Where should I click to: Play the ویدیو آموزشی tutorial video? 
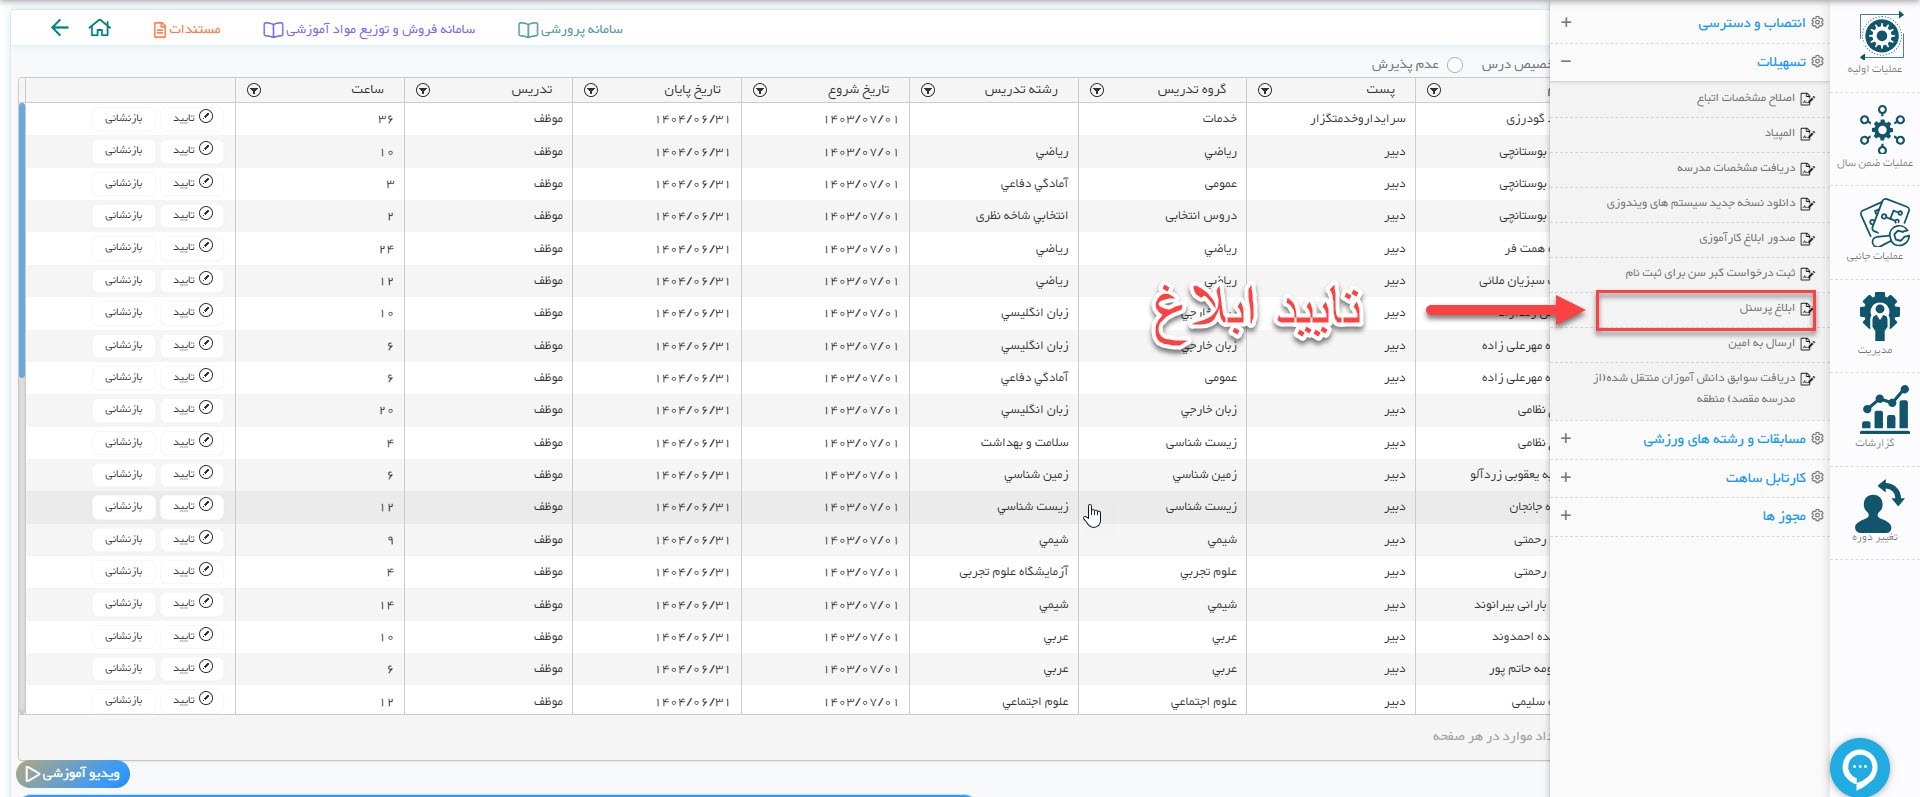click(x=73, y=774)
